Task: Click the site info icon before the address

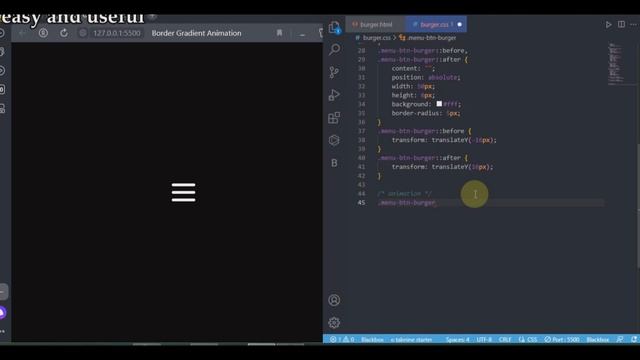Action: (x=83, y=33)
